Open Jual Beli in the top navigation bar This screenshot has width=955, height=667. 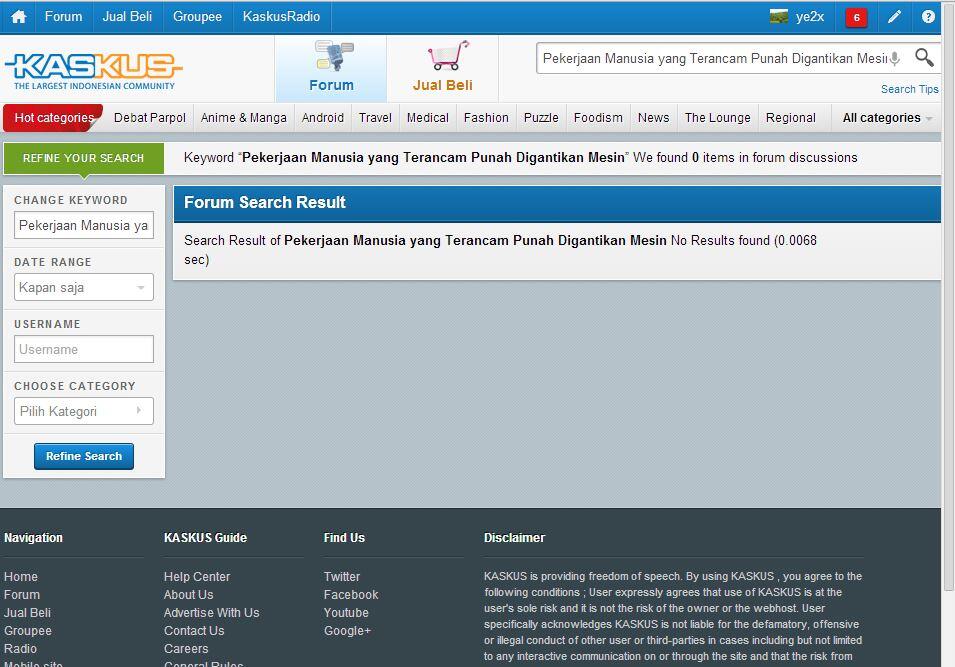127,16
